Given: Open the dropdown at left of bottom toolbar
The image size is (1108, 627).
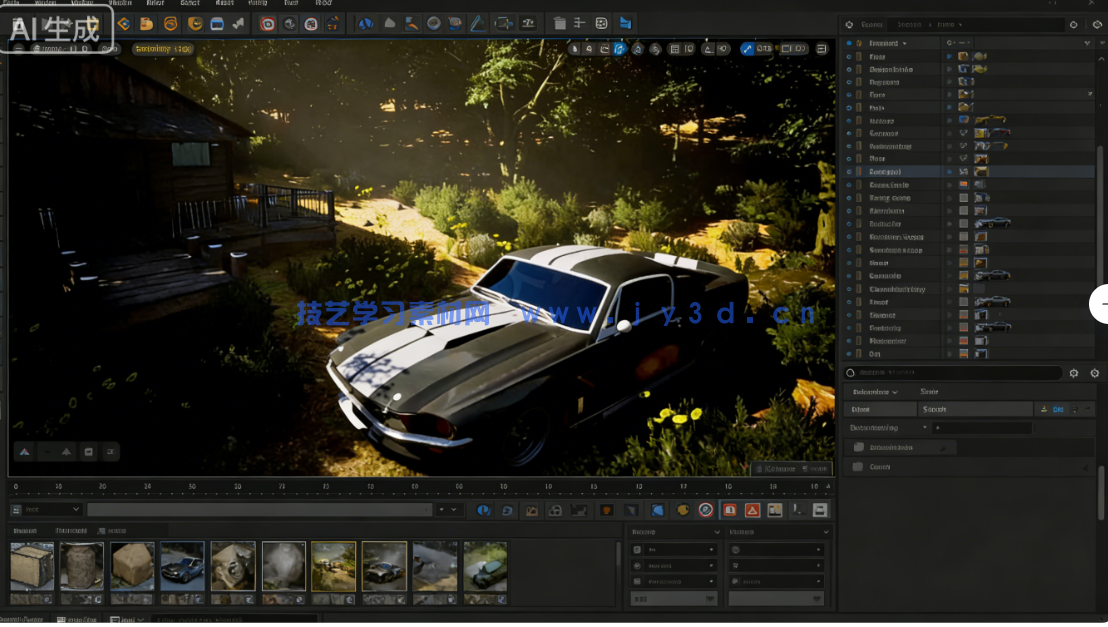Looking at the screenshot, I should tap(46, 510).
